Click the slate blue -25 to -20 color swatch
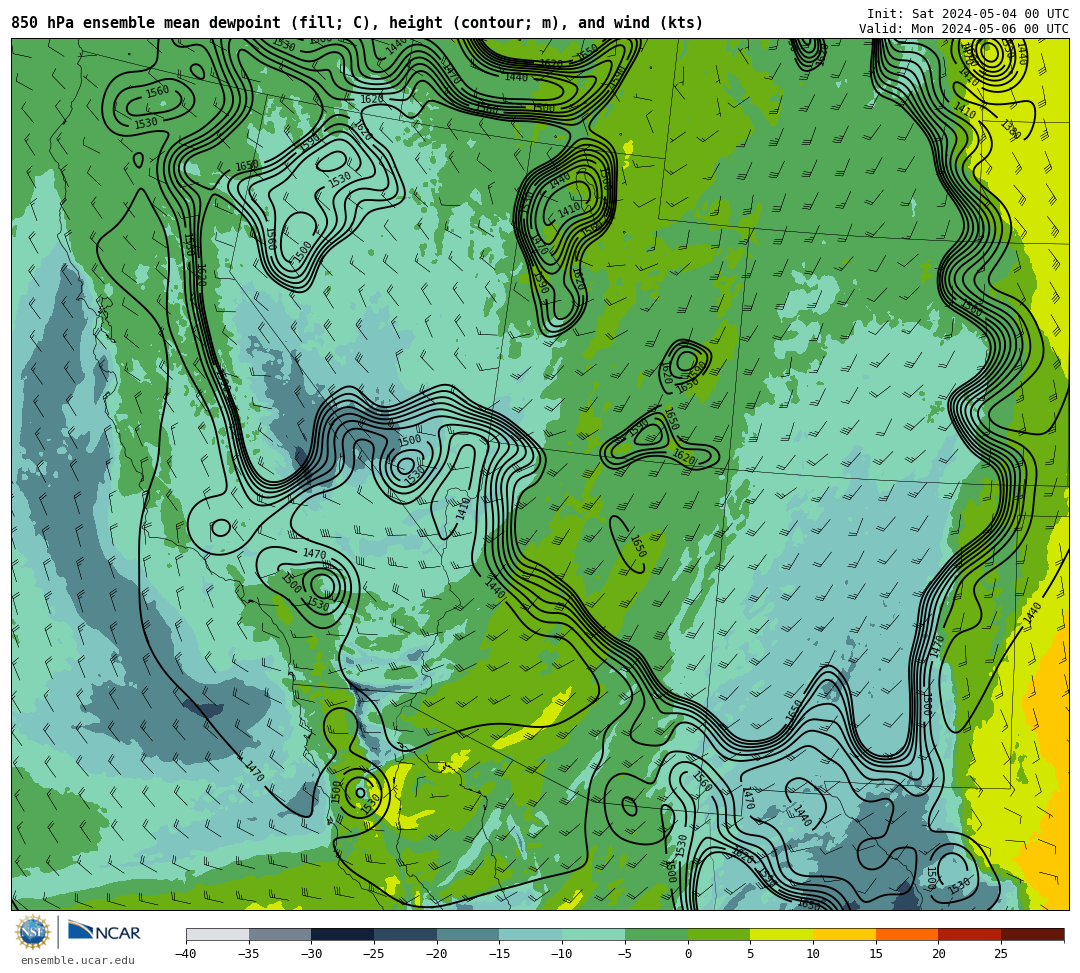1080x973 pixels. tap(405, 934)
